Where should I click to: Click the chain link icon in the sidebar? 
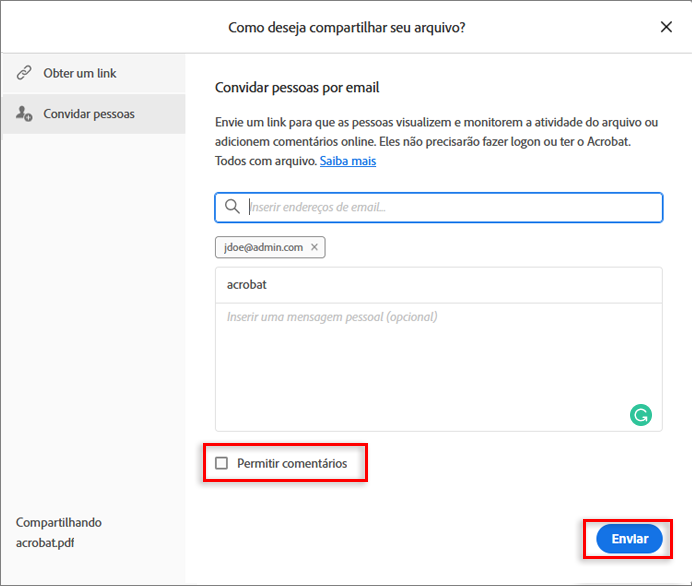[24, 73]
